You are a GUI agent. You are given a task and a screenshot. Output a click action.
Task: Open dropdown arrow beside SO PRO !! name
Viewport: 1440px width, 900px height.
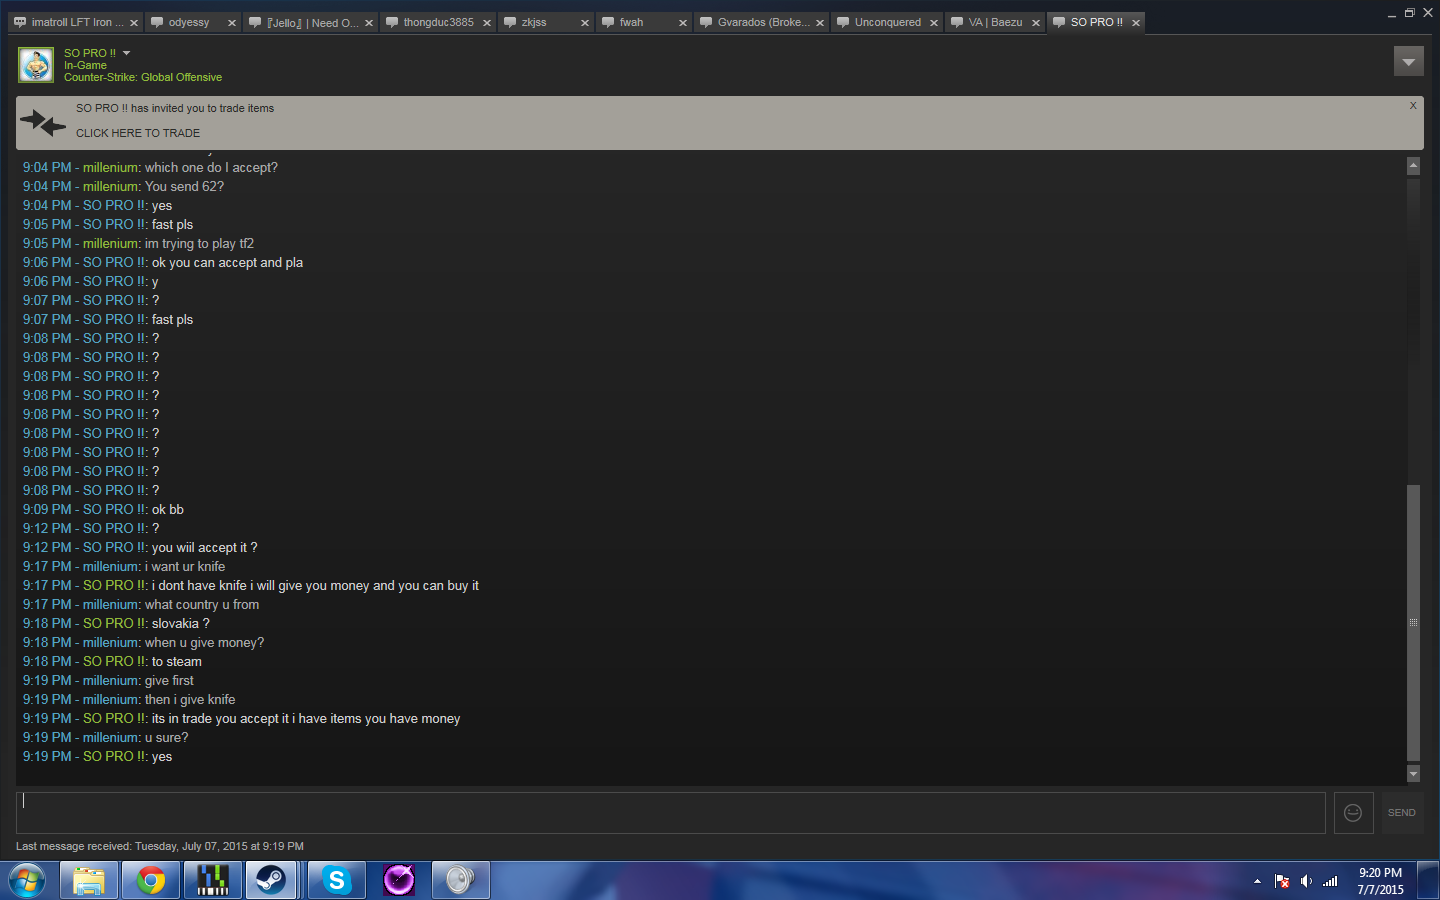tap(127, 53)
